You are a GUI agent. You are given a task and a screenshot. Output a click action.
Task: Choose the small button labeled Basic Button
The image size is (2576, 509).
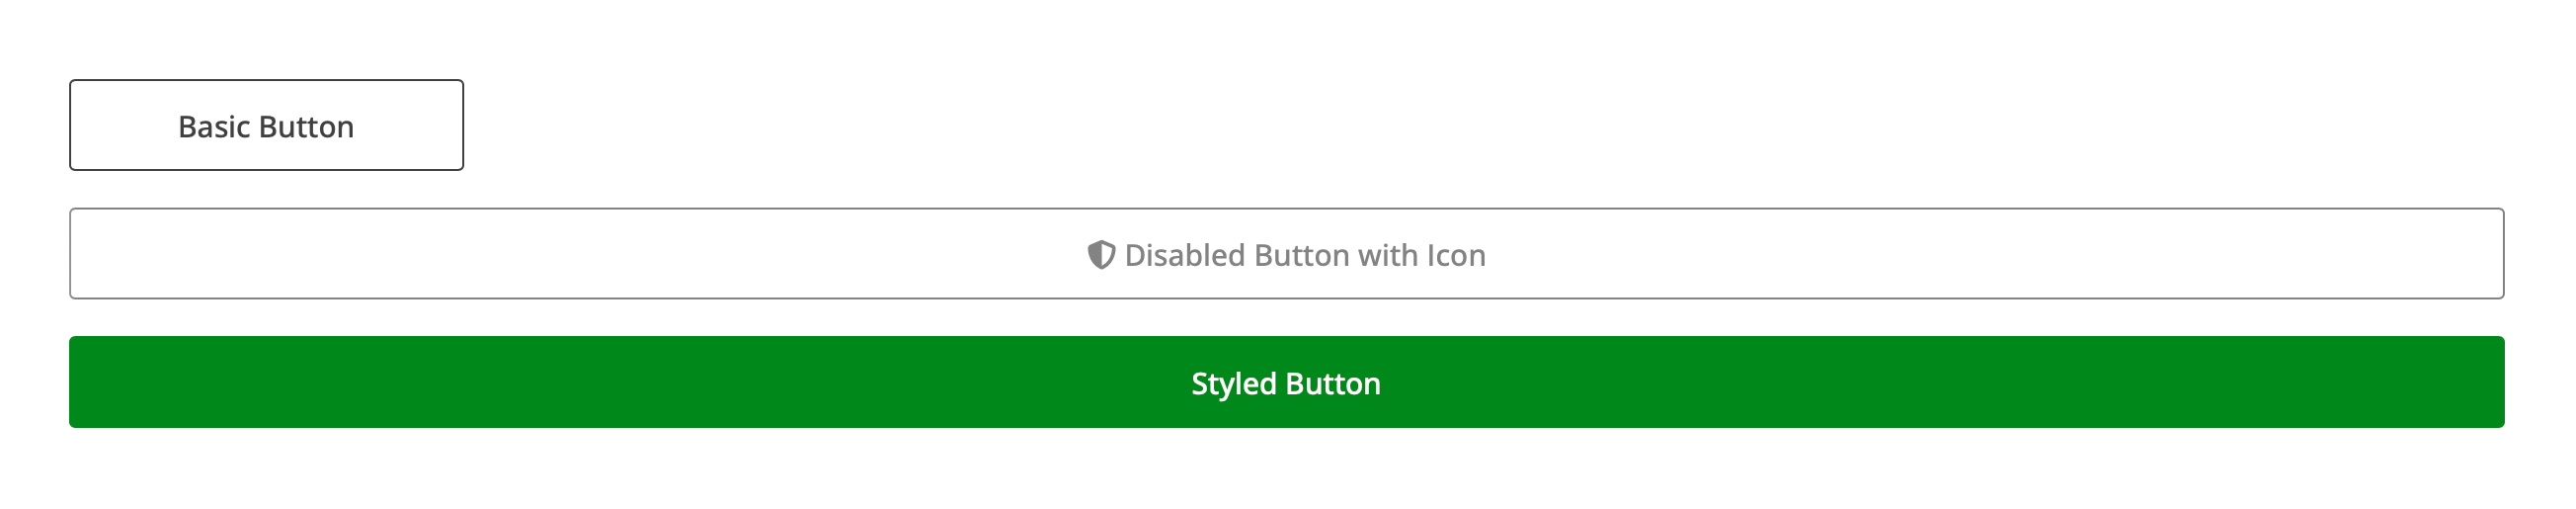266,125
